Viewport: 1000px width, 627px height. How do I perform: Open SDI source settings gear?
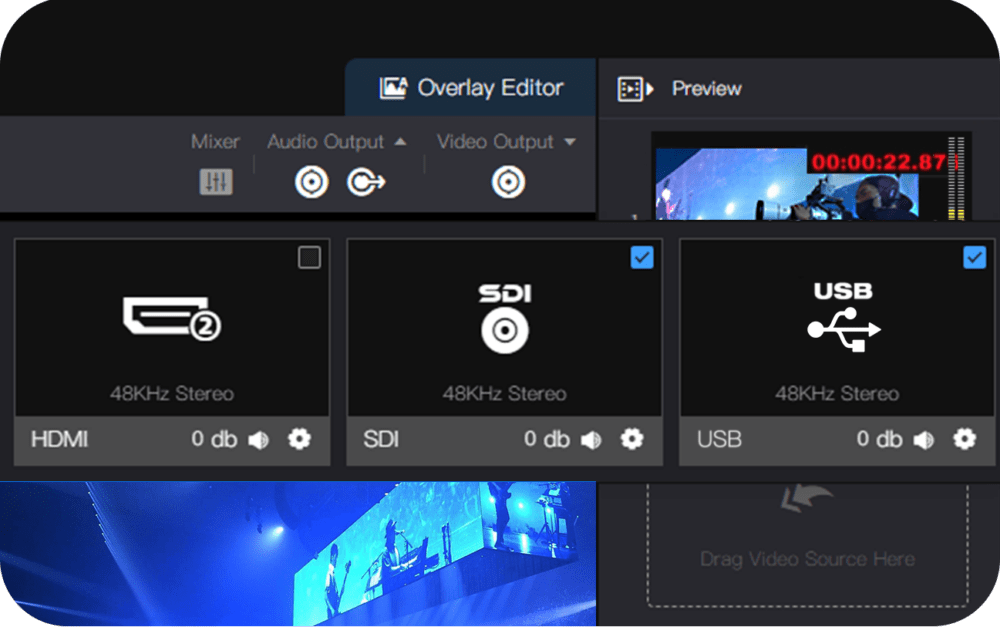coord(631,439)
